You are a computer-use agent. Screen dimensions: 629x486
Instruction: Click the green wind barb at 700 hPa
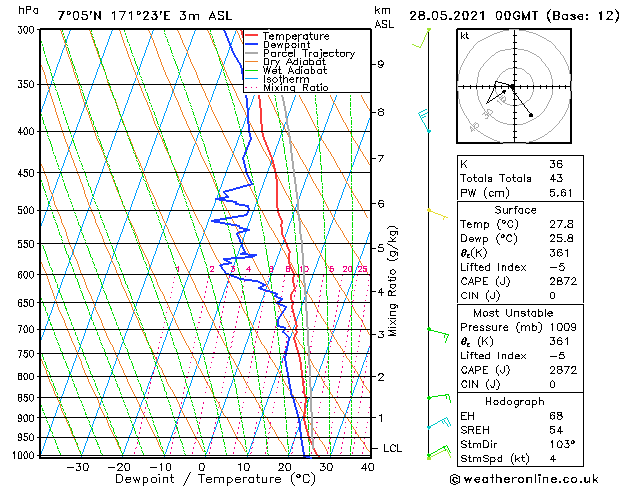coord(438,335)
